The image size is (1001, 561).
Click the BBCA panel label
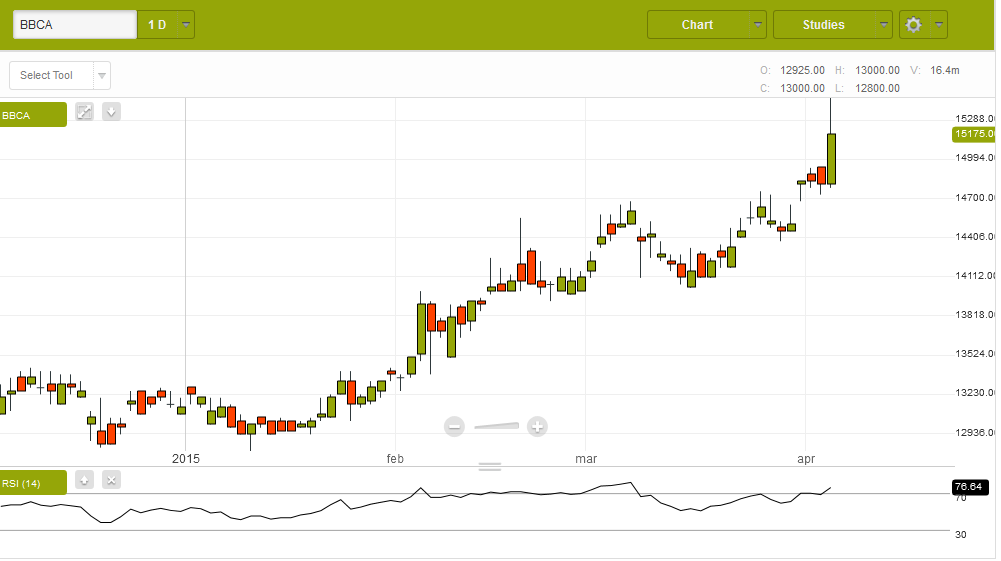click(x=32, y=115)
